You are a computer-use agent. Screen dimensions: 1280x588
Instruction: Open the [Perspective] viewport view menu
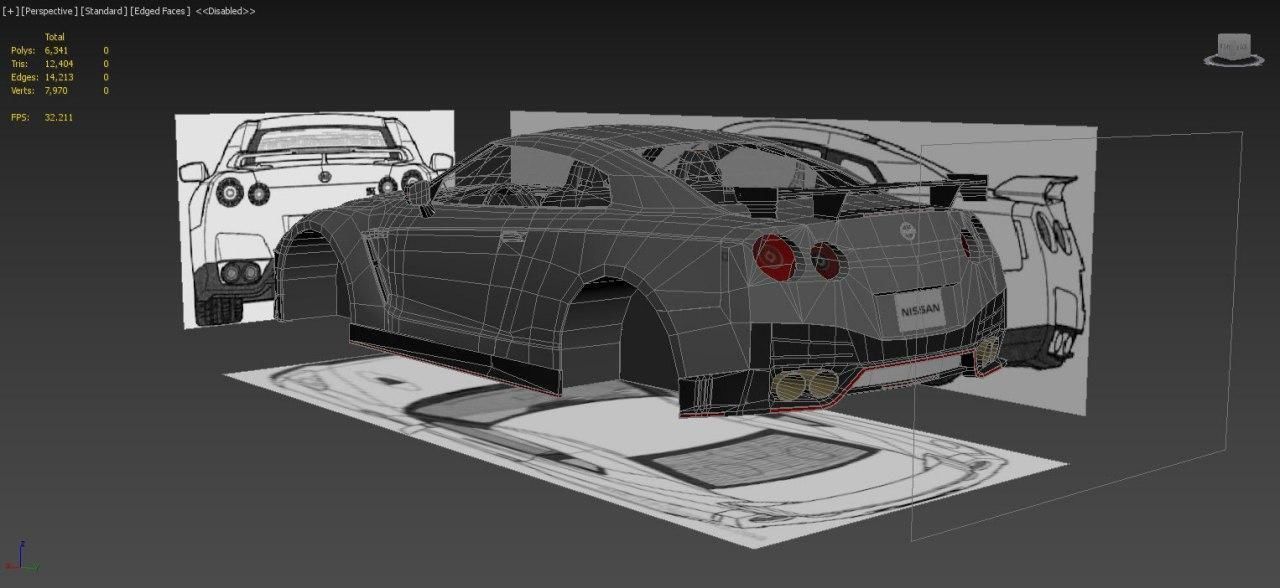(x=48, y=11)
